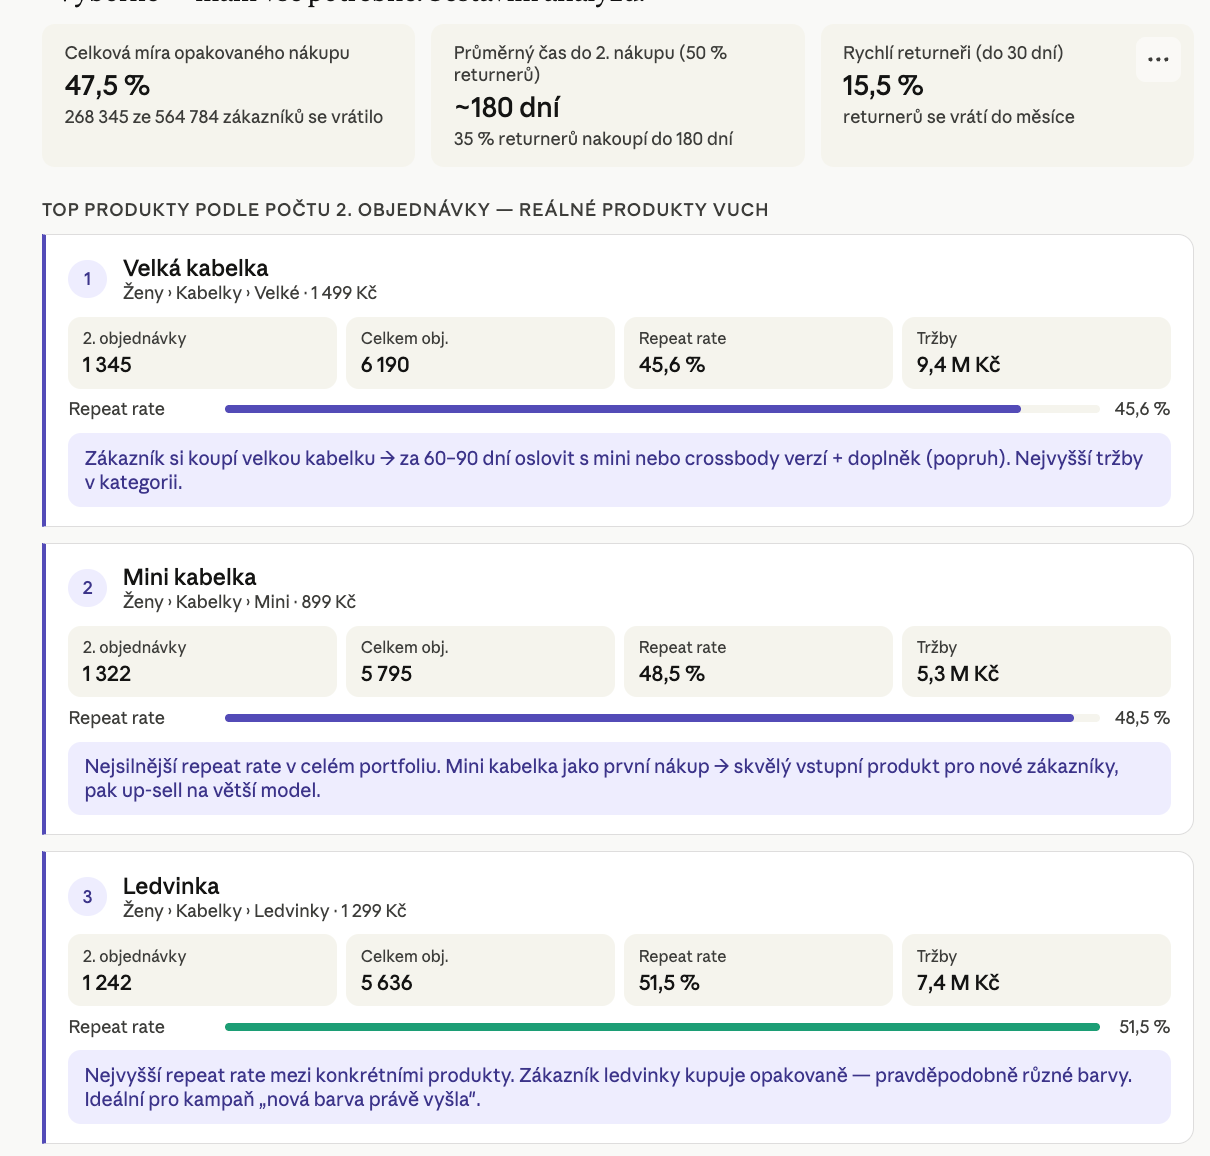Click the 1 242 second orders value
Viewport: 1210px width, 1156px height.
click(107, 983)
